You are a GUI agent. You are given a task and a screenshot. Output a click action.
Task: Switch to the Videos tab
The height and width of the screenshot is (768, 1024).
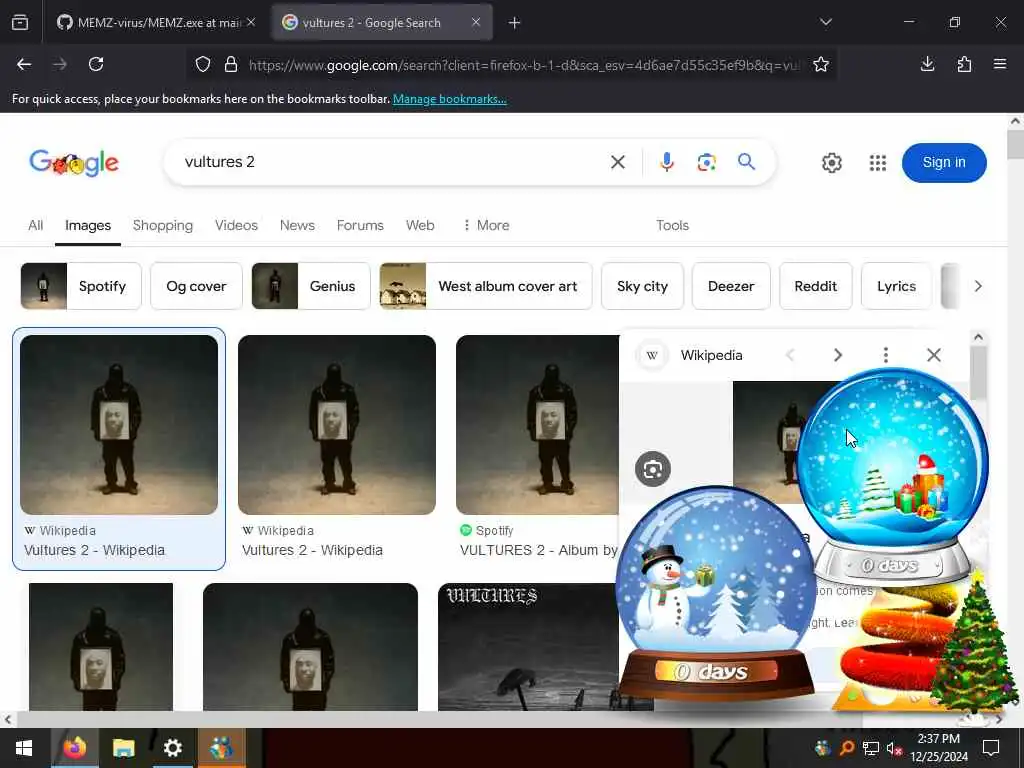click(x=236, y=225)
